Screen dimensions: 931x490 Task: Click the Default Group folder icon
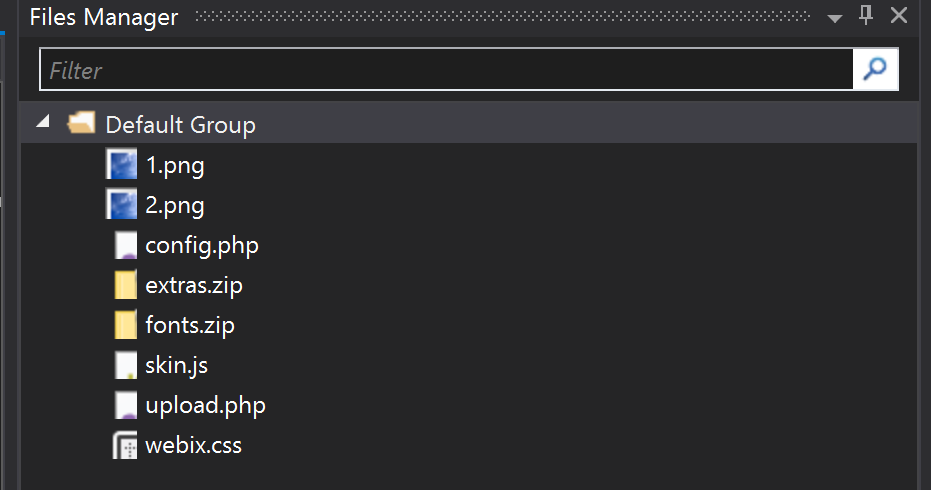pos(81,123)
